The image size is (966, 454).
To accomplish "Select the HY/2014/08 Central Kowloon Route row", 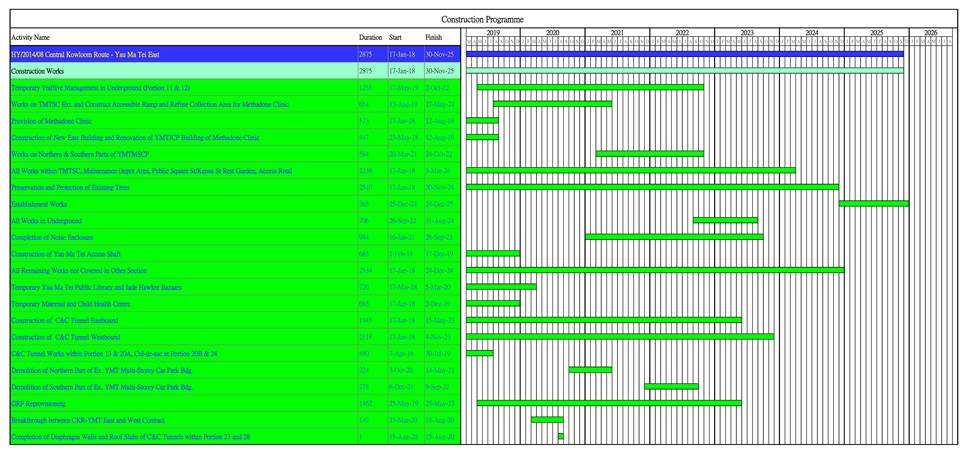I will (x=85, y=54).
